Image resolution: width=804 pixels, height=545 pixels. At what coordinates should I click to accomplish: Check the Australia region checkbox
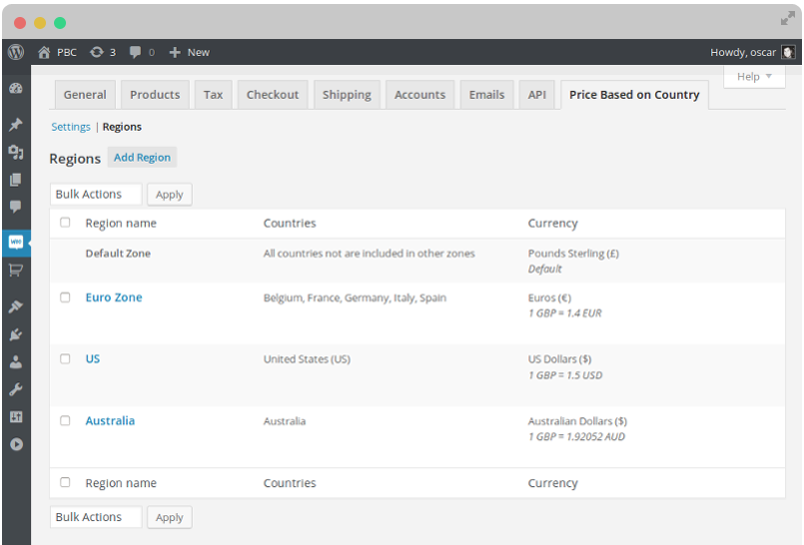click(65, 421)
